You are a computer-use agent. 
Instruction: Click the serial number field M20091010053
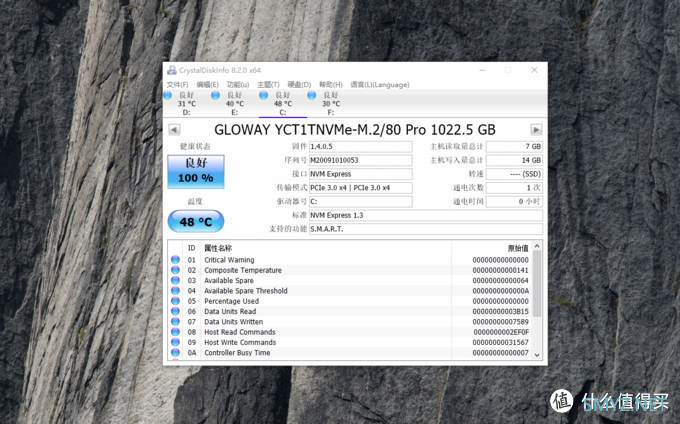(360, 160)
